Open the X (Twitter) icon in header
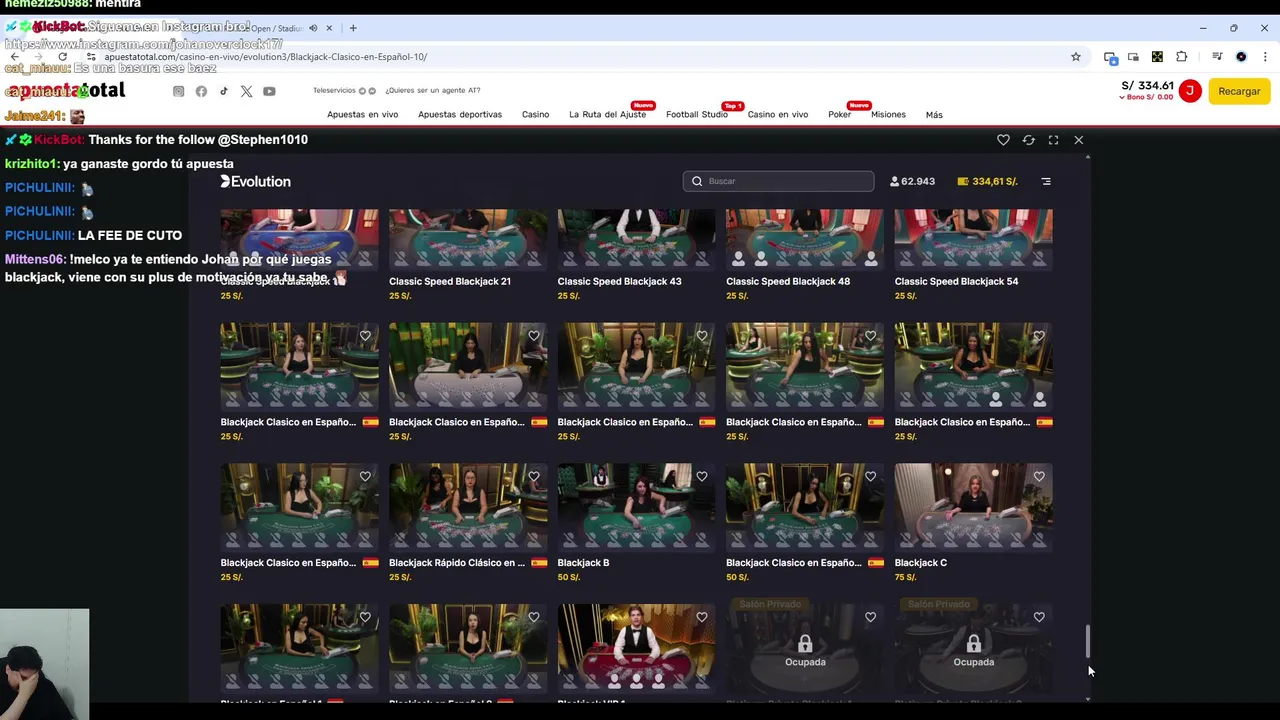The image size is (1280, 720). pyautogui.click(x=246, y=91)
